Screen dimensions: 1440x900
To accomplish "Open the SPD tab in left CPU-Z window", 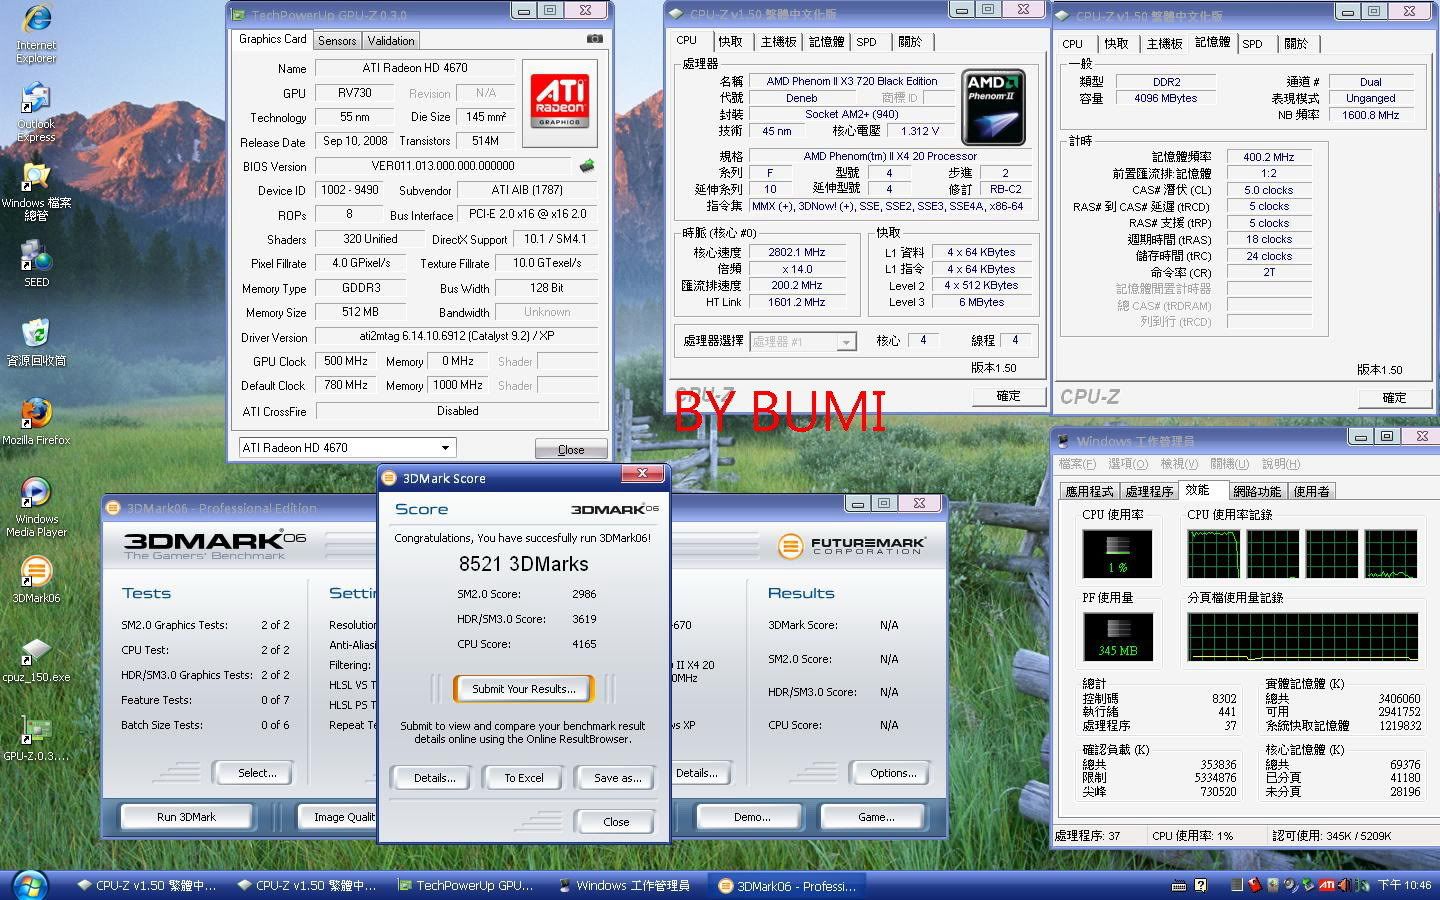I will 866,42.
